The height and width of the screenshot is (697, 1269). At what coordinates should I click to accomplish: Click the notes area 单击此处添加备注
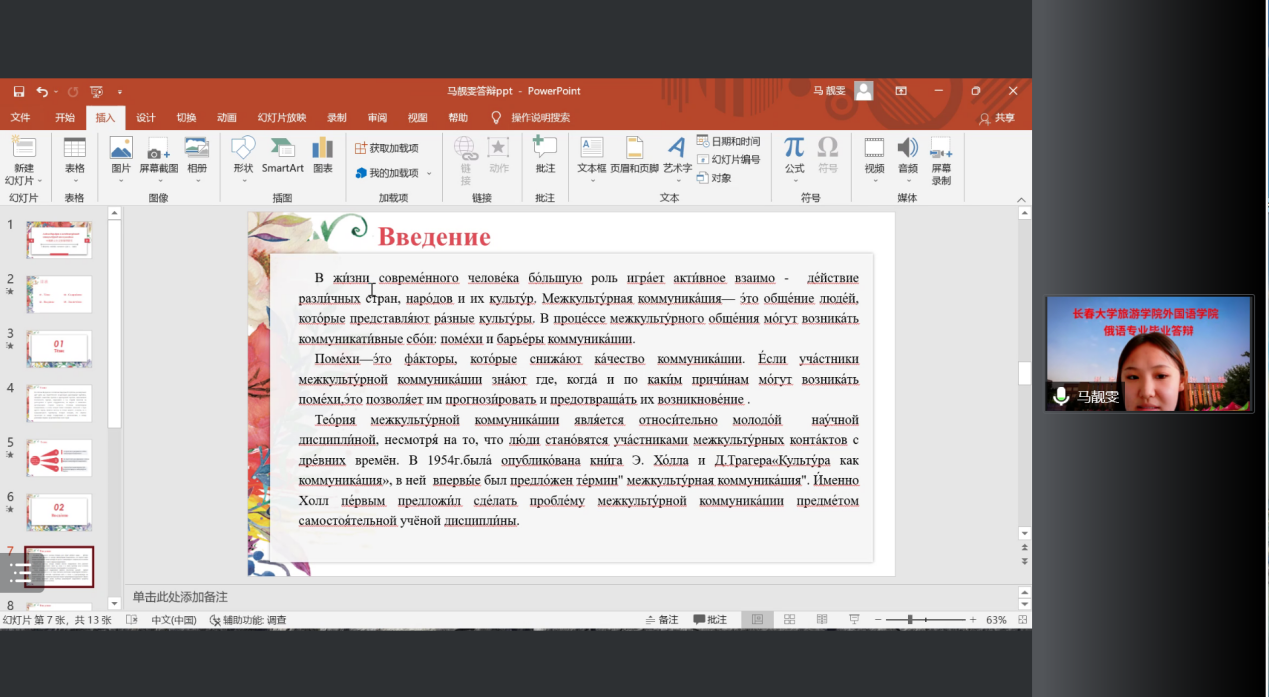coord(180,597)
